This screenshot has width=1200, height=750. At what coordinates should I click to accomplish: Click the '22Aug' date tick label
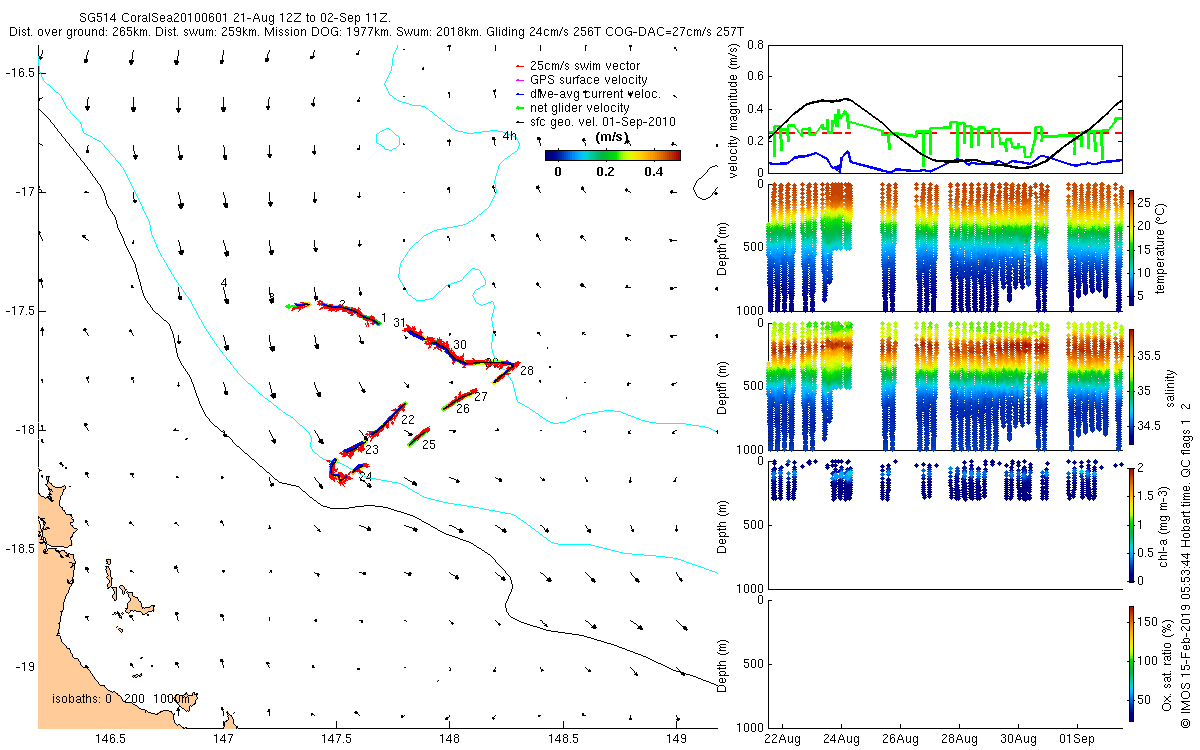[x=781, y=739]
